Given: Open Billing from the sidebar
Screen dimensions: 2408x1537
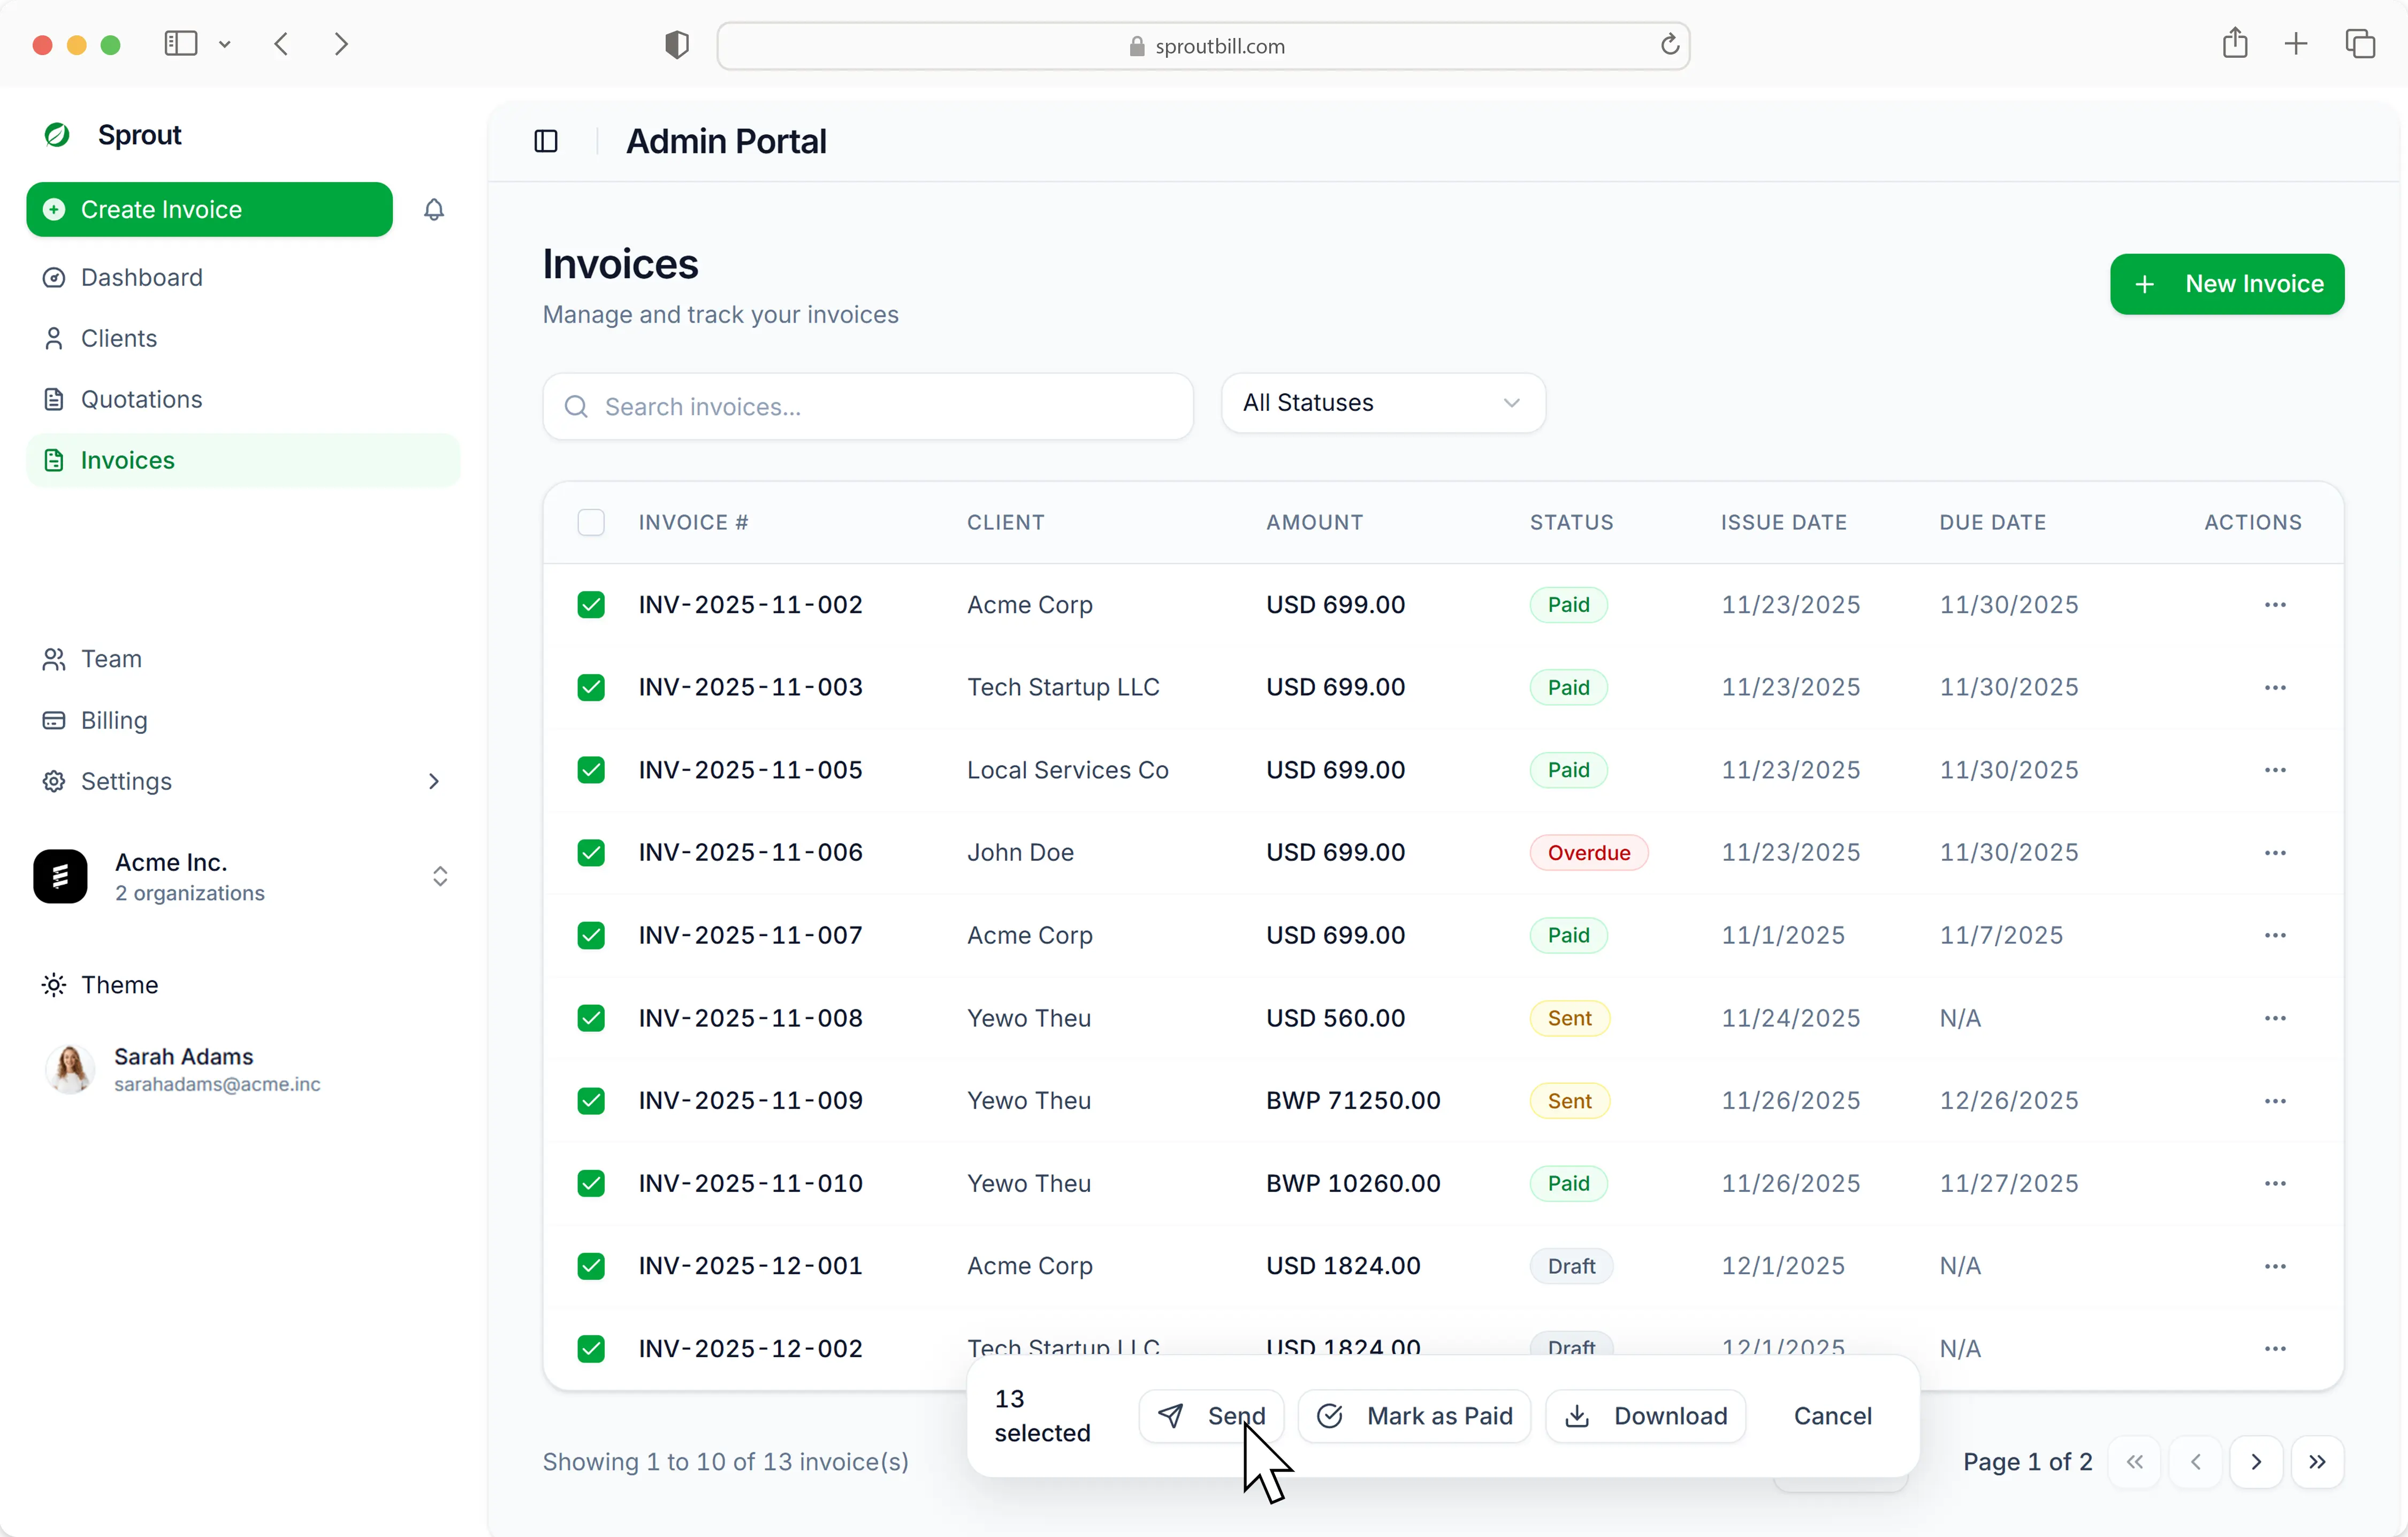Looking at the screenshot, I should [112, 720].
